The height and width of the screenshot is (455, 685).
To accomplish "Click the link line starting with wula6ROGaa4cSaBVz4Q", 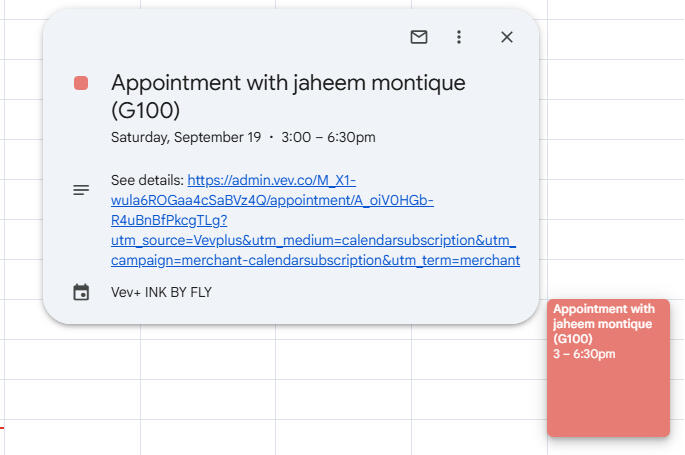I will pos(272,200).
